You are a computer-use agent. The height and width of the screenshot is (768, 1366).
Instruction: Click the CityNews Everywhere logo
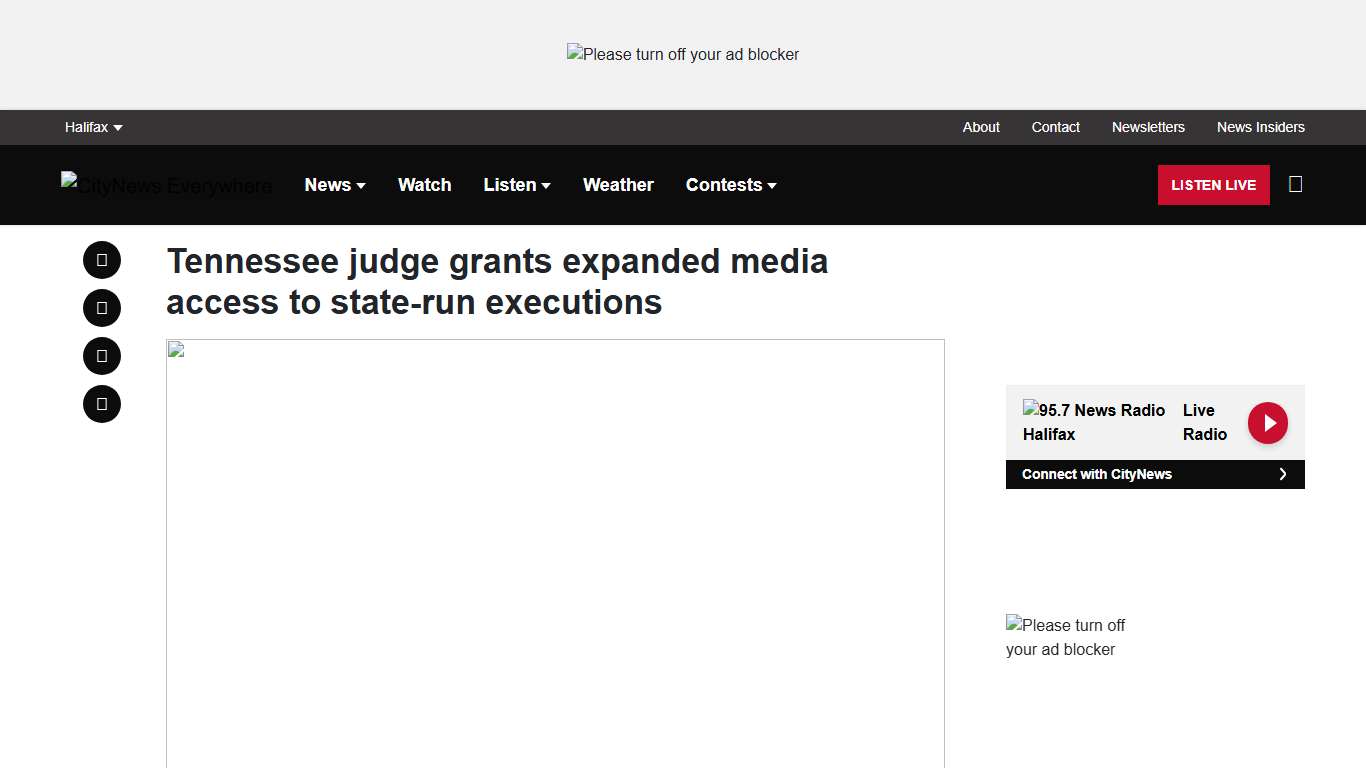tap(166, 185)
